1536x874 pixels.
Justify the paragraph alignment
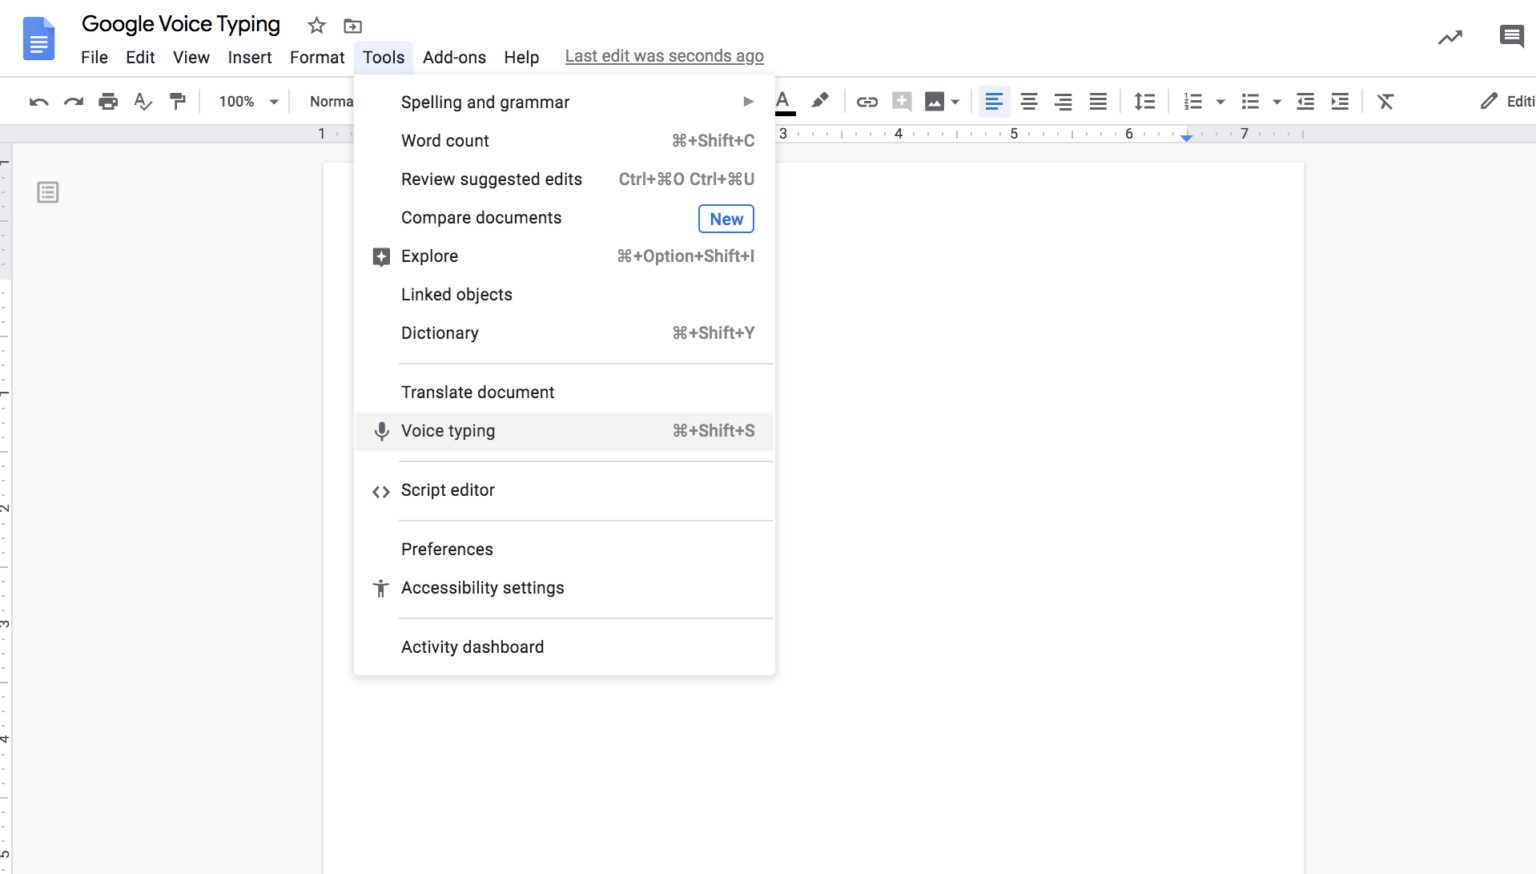click(1098, 101)
